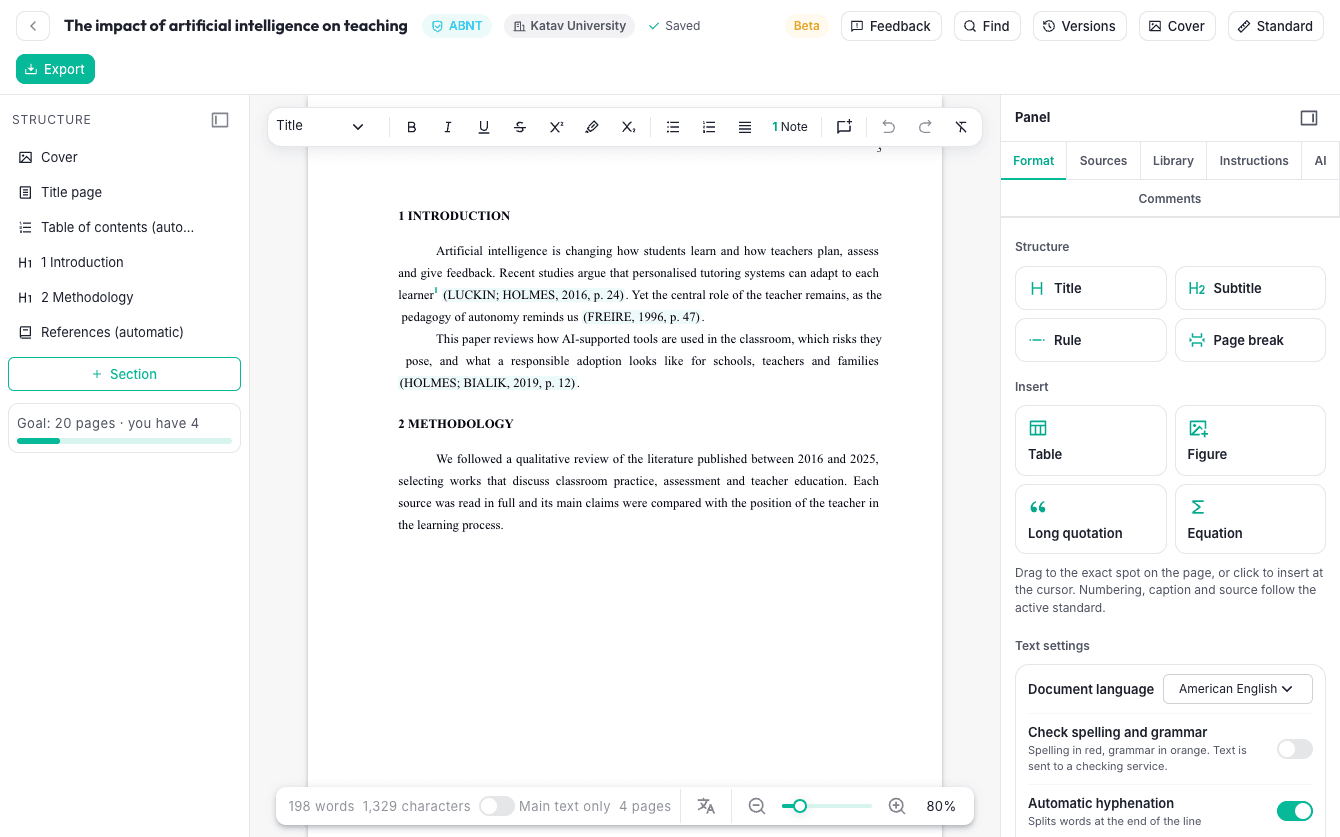Image resolution: width=1340 pixels, height=837 pixels.
Task: Open Document language dropdown
Action: tap(1237, 689)
